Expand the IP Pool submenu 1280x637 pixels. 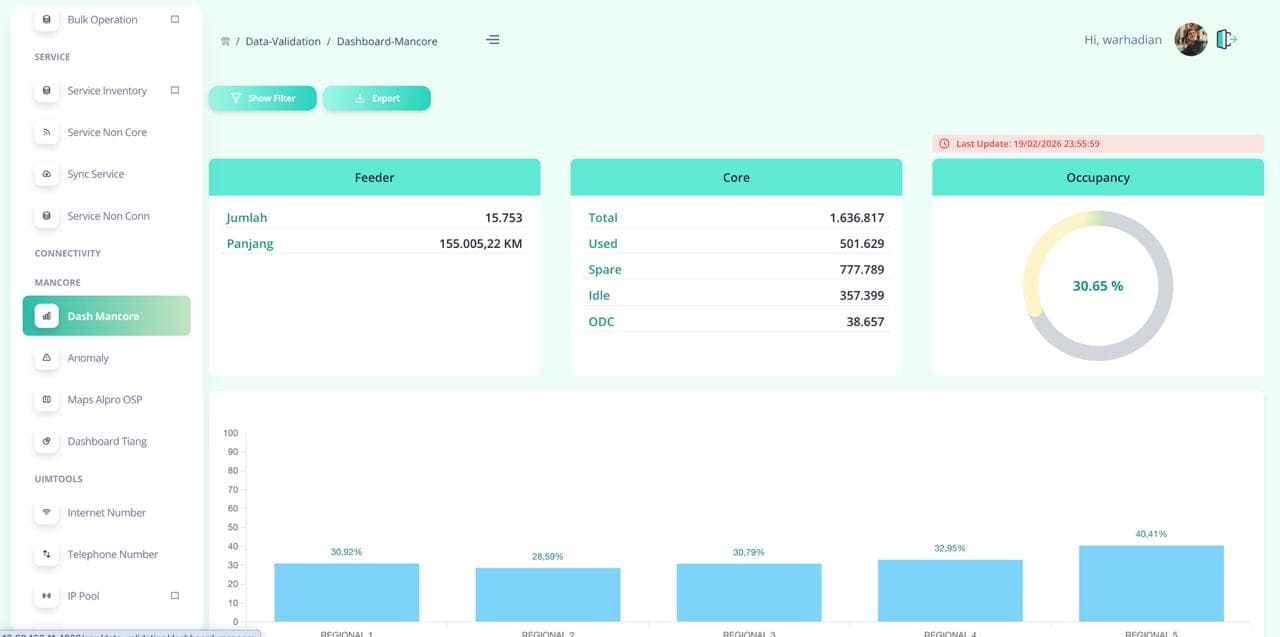pyautogui.click(x=175, y=595)
